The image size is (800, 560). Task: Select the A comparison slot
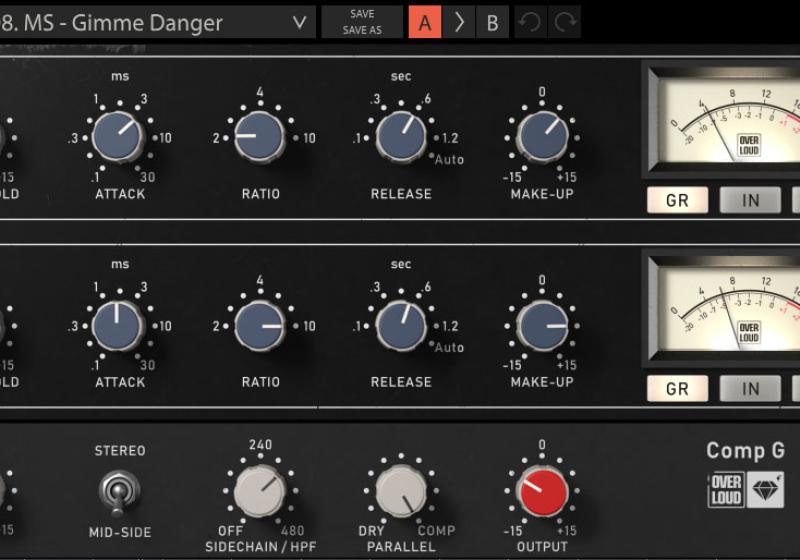(424, 22)
